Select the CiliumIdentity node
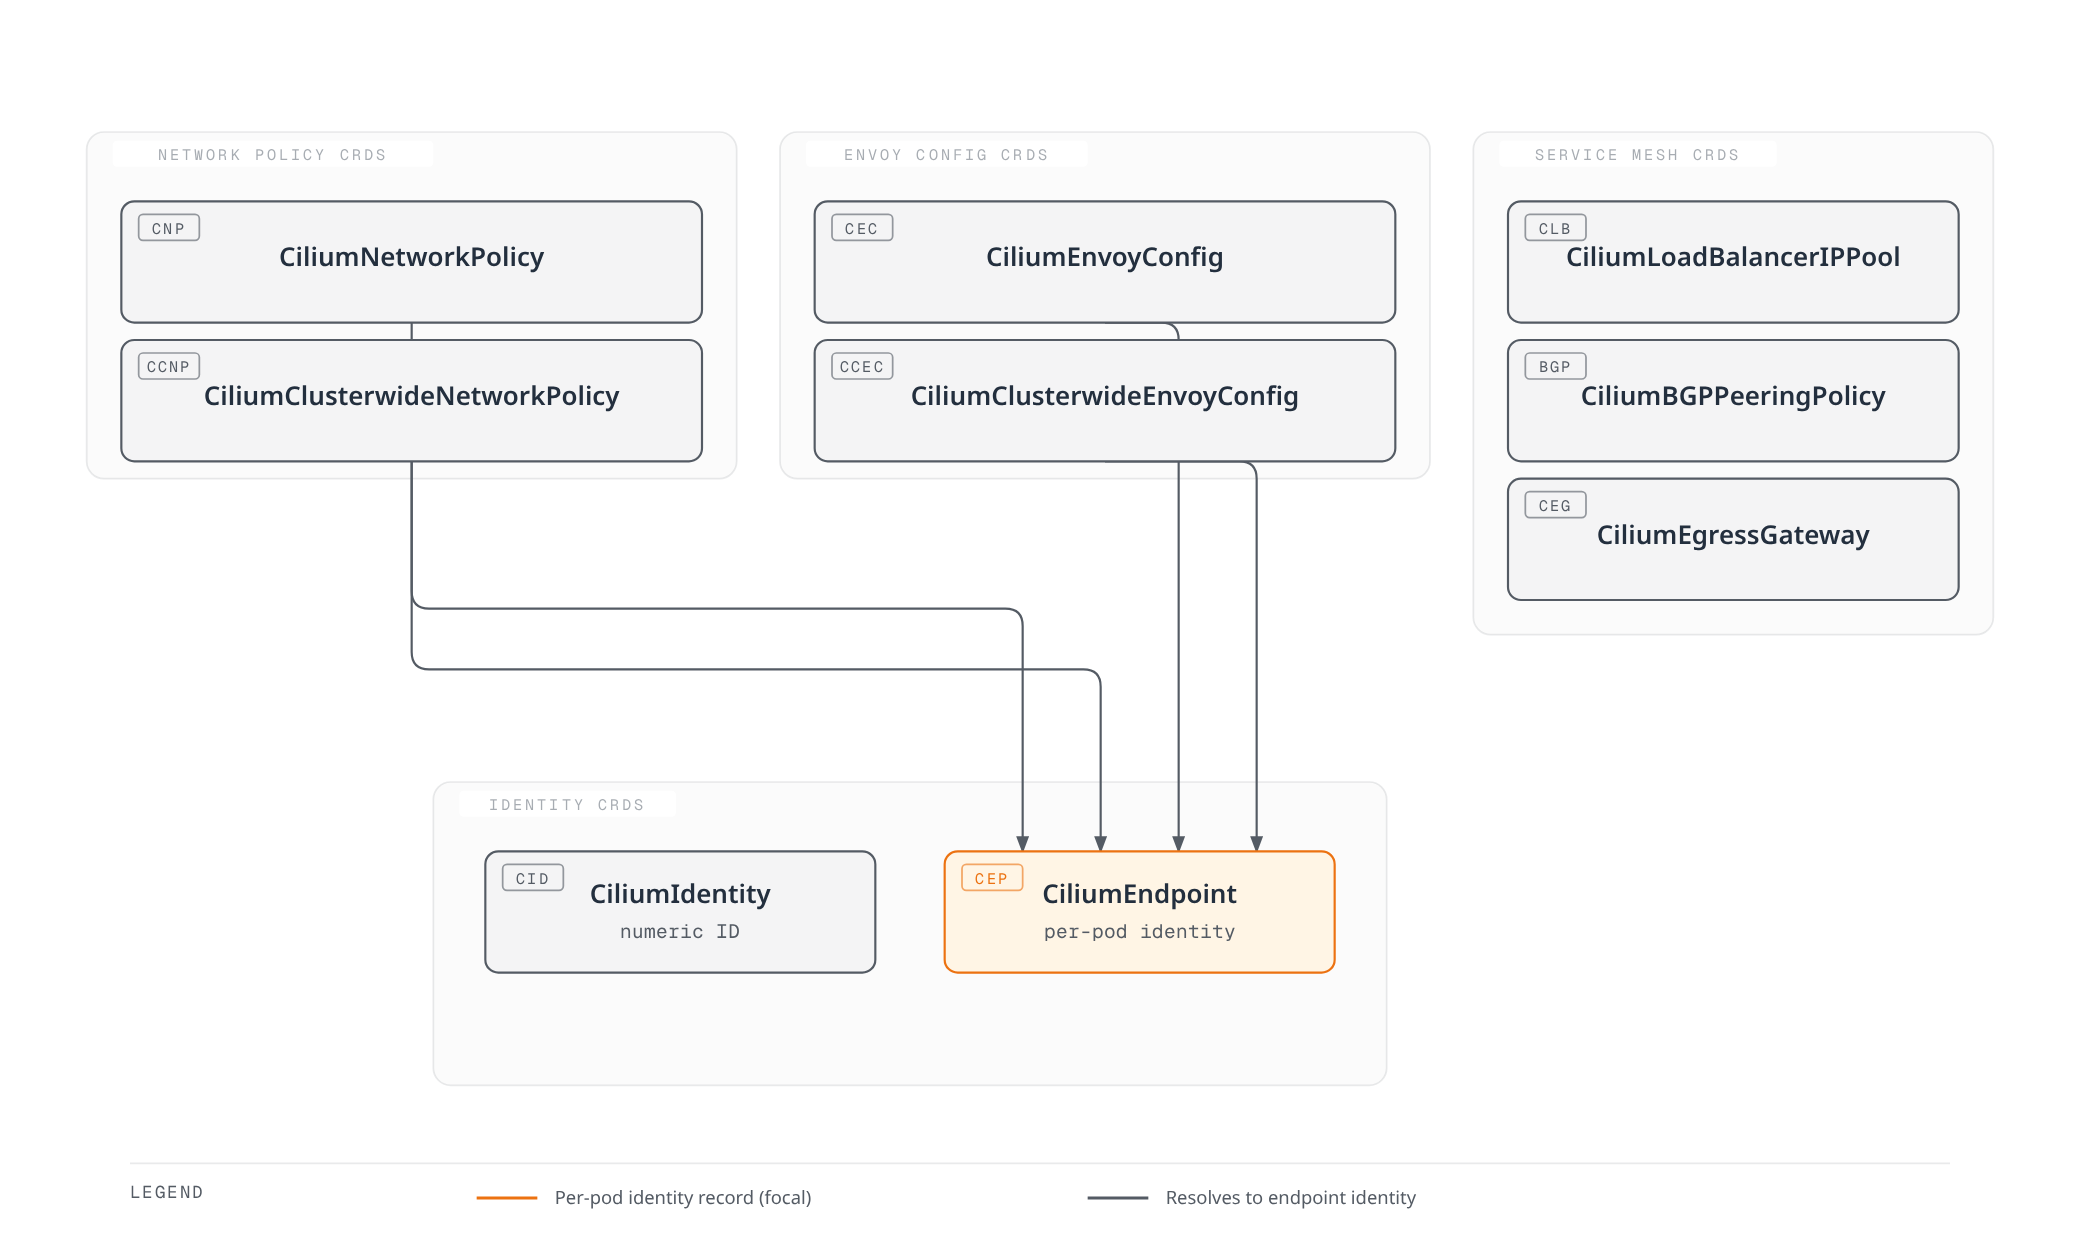This screenshot has height=1258, width=2080. coord(680,912)
